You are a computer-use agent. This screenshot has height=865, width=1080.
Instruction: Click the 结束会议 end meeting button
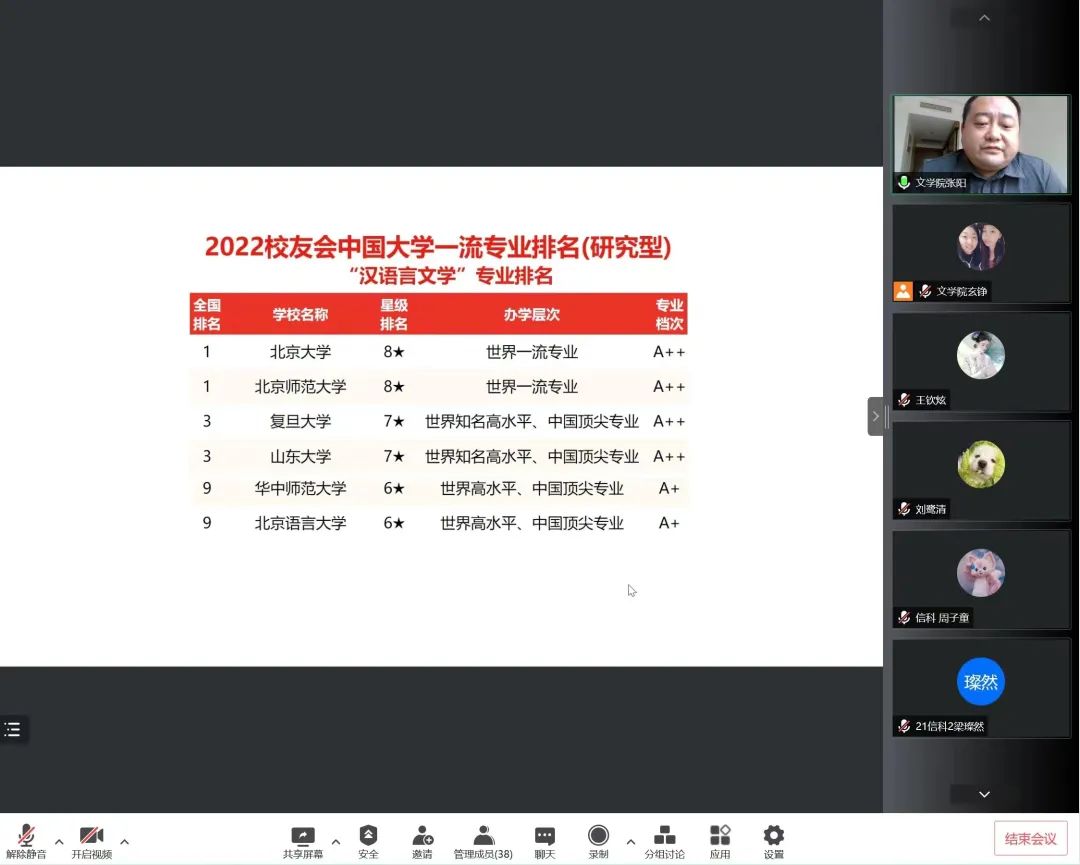[x=1030, y=838]
